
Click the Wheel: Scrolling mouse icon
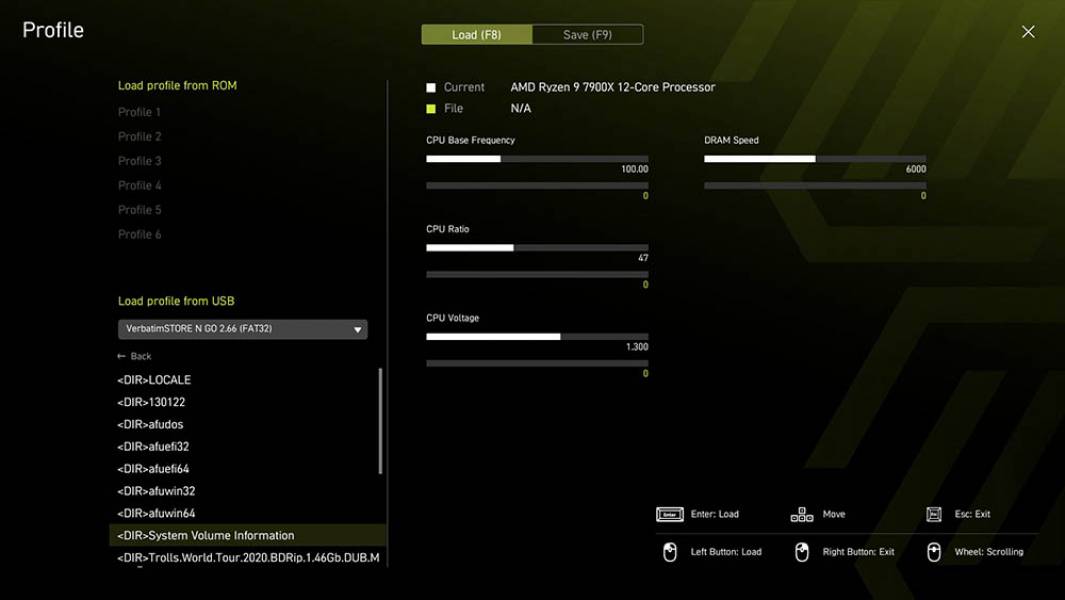tap(935, 551)
